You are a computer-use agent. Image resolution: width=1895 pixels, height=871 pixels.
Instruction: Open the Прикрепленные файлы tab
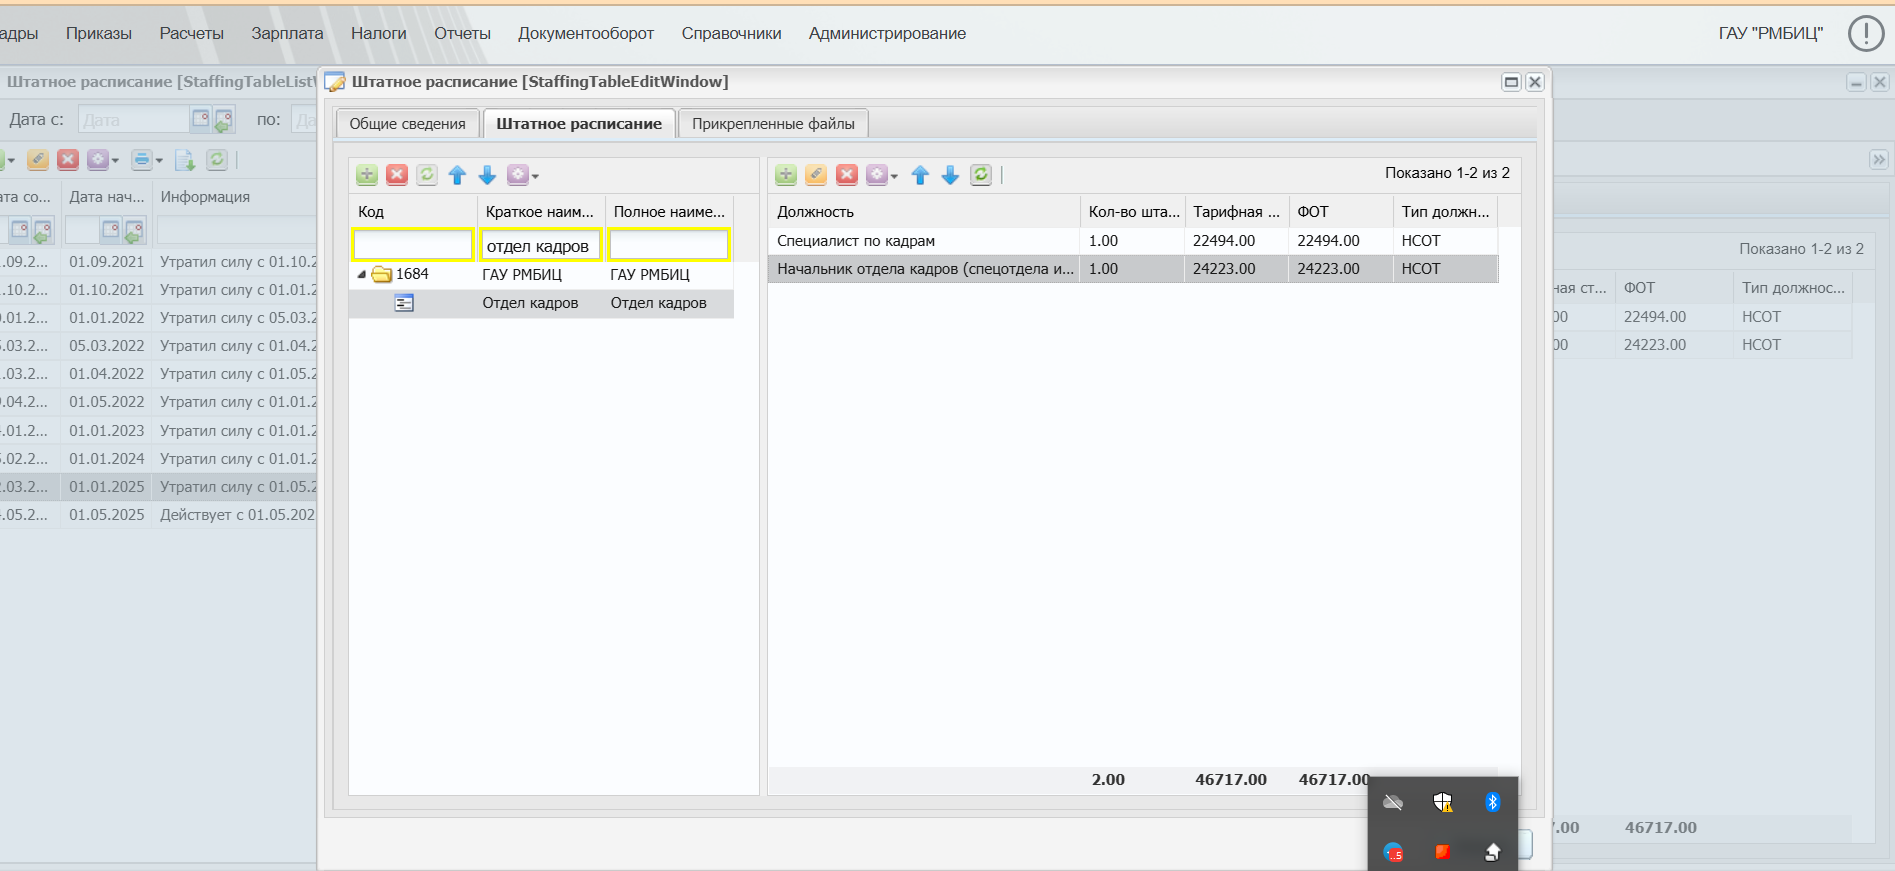(773, 124)
